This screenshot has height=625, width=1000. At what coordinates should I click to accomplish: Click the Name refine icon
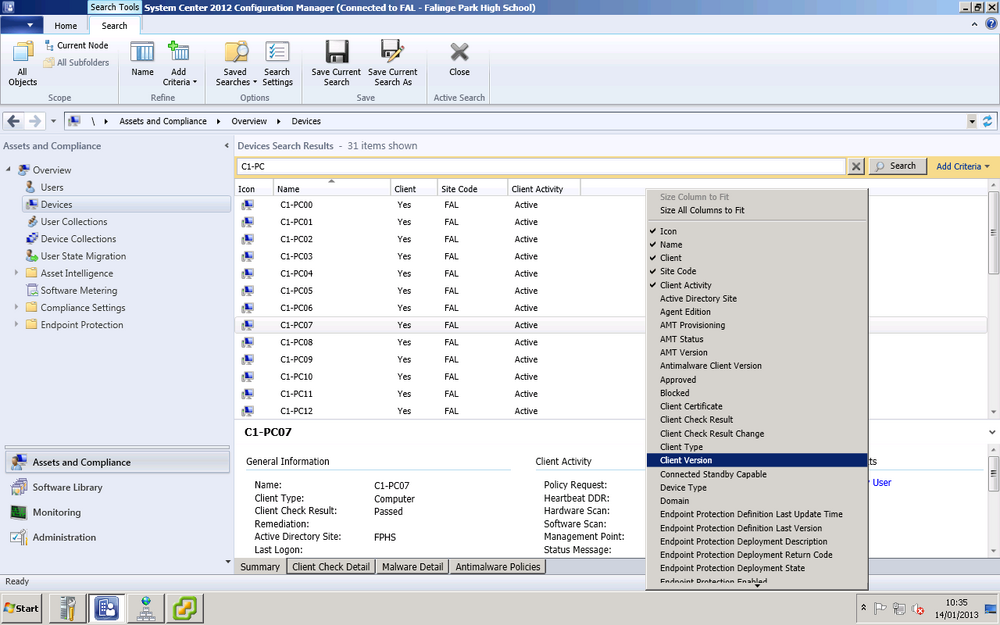click(x=142, y=59)
